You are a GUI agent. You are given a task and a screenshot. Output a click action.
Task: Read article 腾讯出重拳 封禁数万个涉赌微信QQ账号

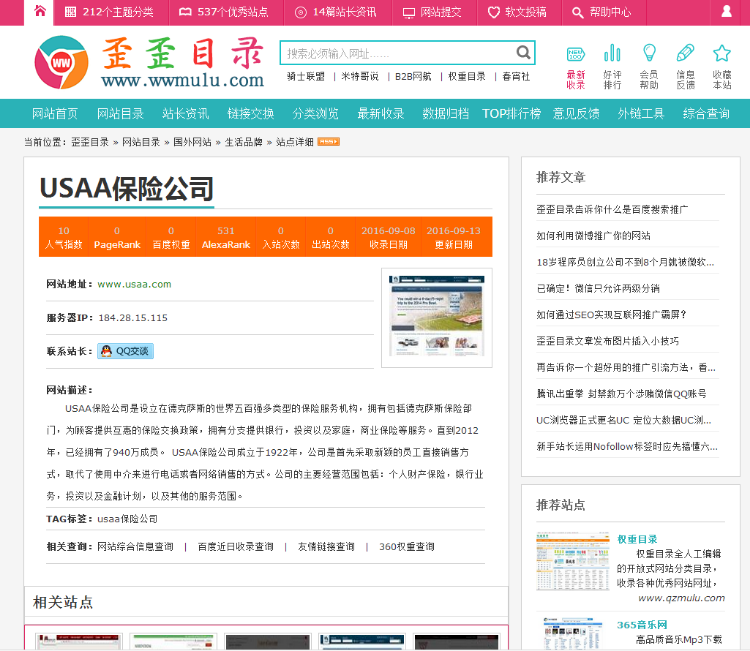pos(621,394)
